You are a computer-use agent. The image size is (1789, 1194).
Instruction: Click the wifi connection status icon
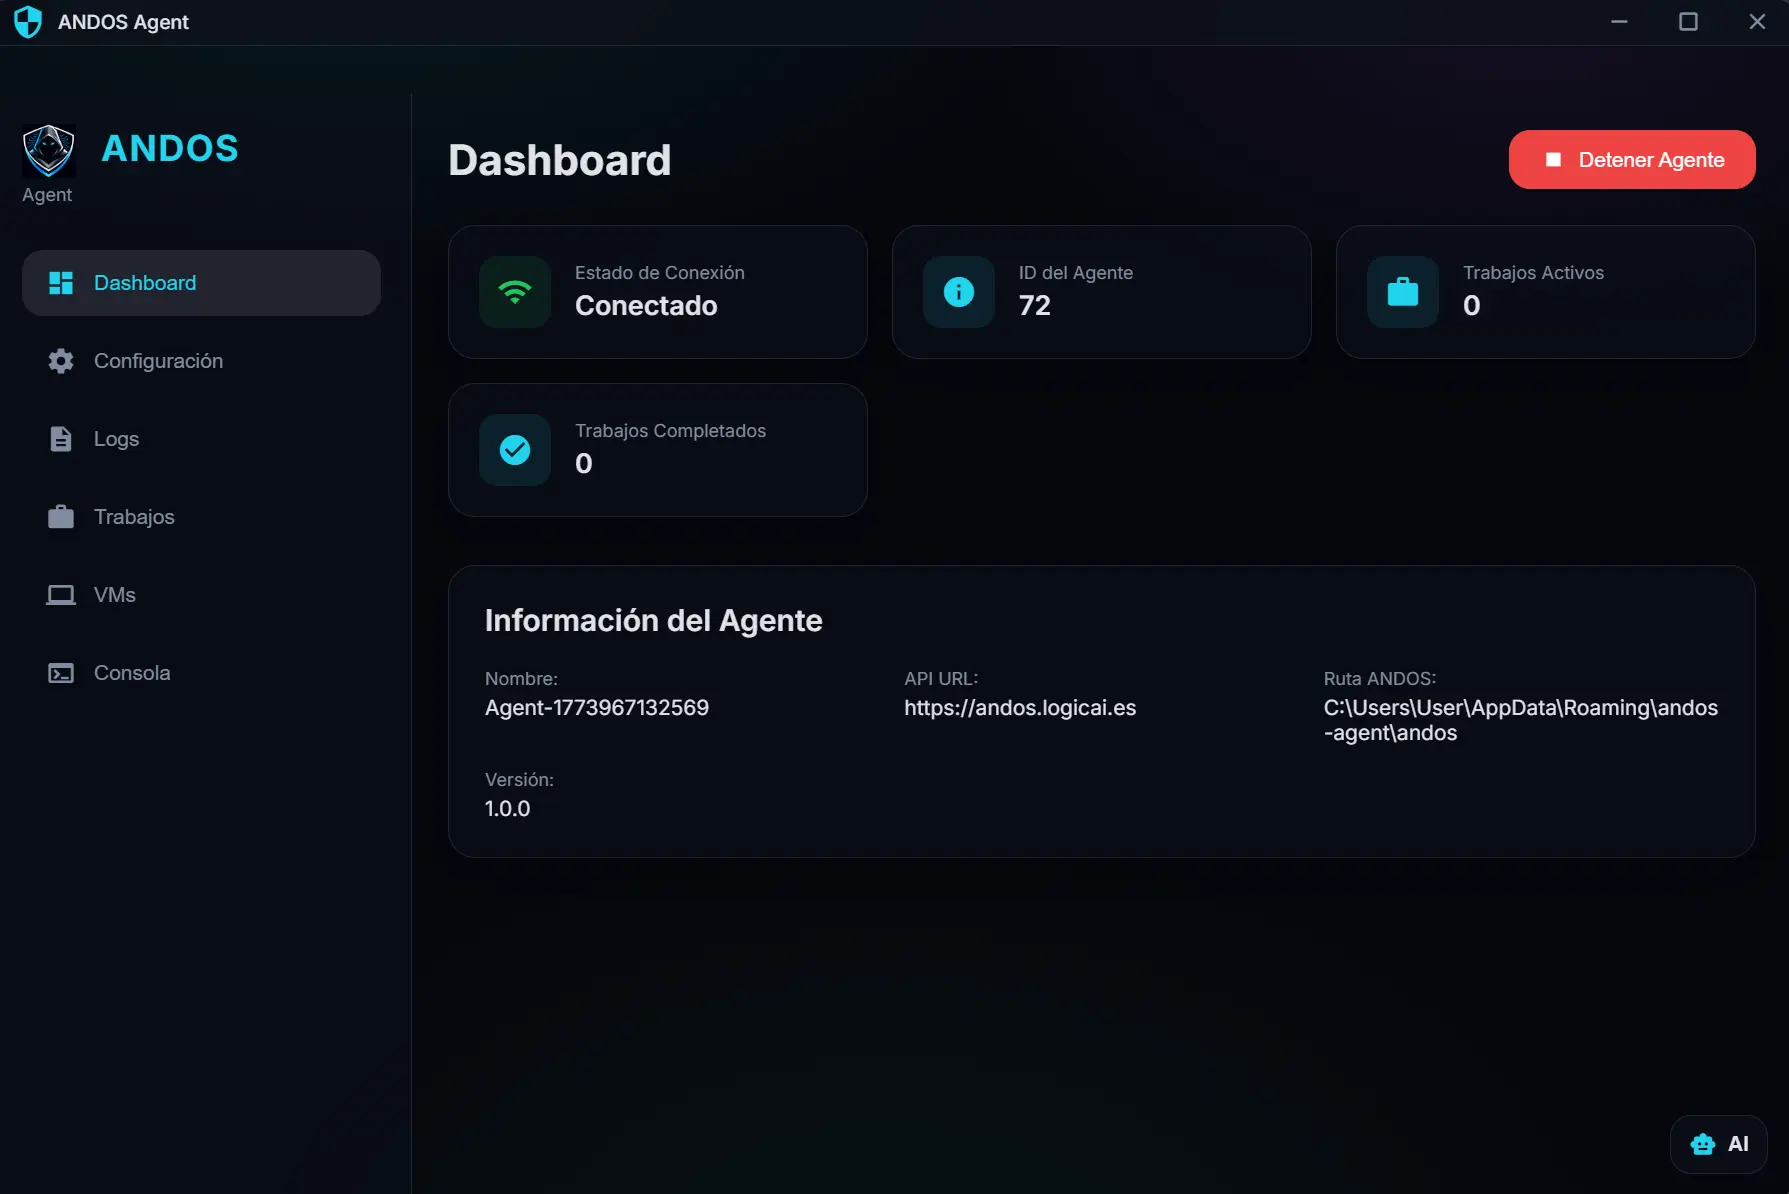coord(515,292)
